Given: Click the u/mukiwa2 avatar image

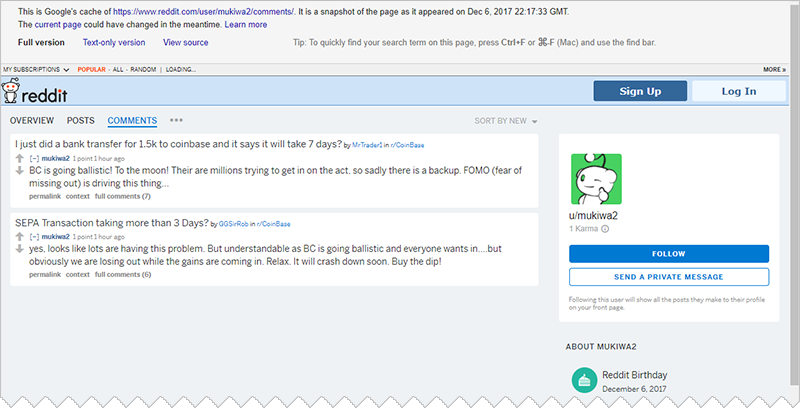Looking at the screenshot, I should 595,179.
